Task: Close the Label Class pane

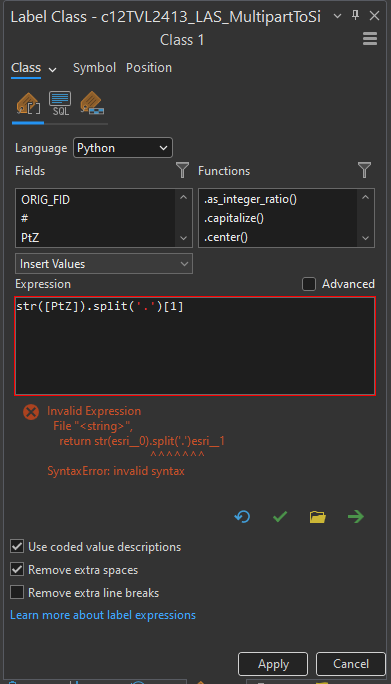Action: (x=374, y=16)
